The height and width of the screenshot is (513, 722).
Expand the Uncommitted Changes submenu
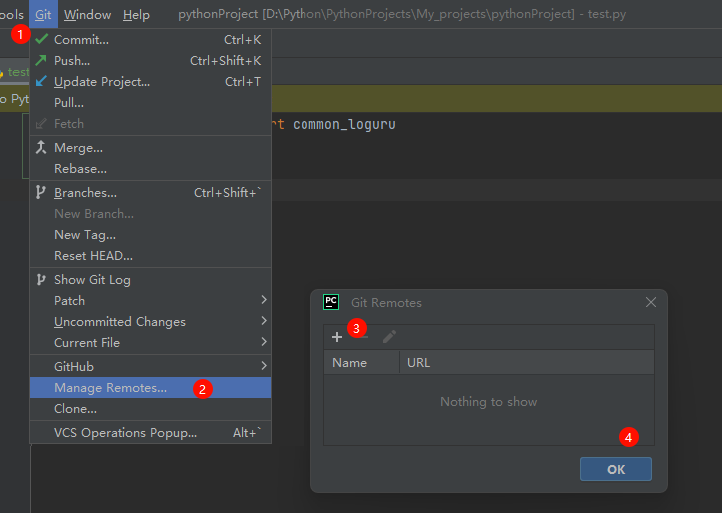click(151, 322)
